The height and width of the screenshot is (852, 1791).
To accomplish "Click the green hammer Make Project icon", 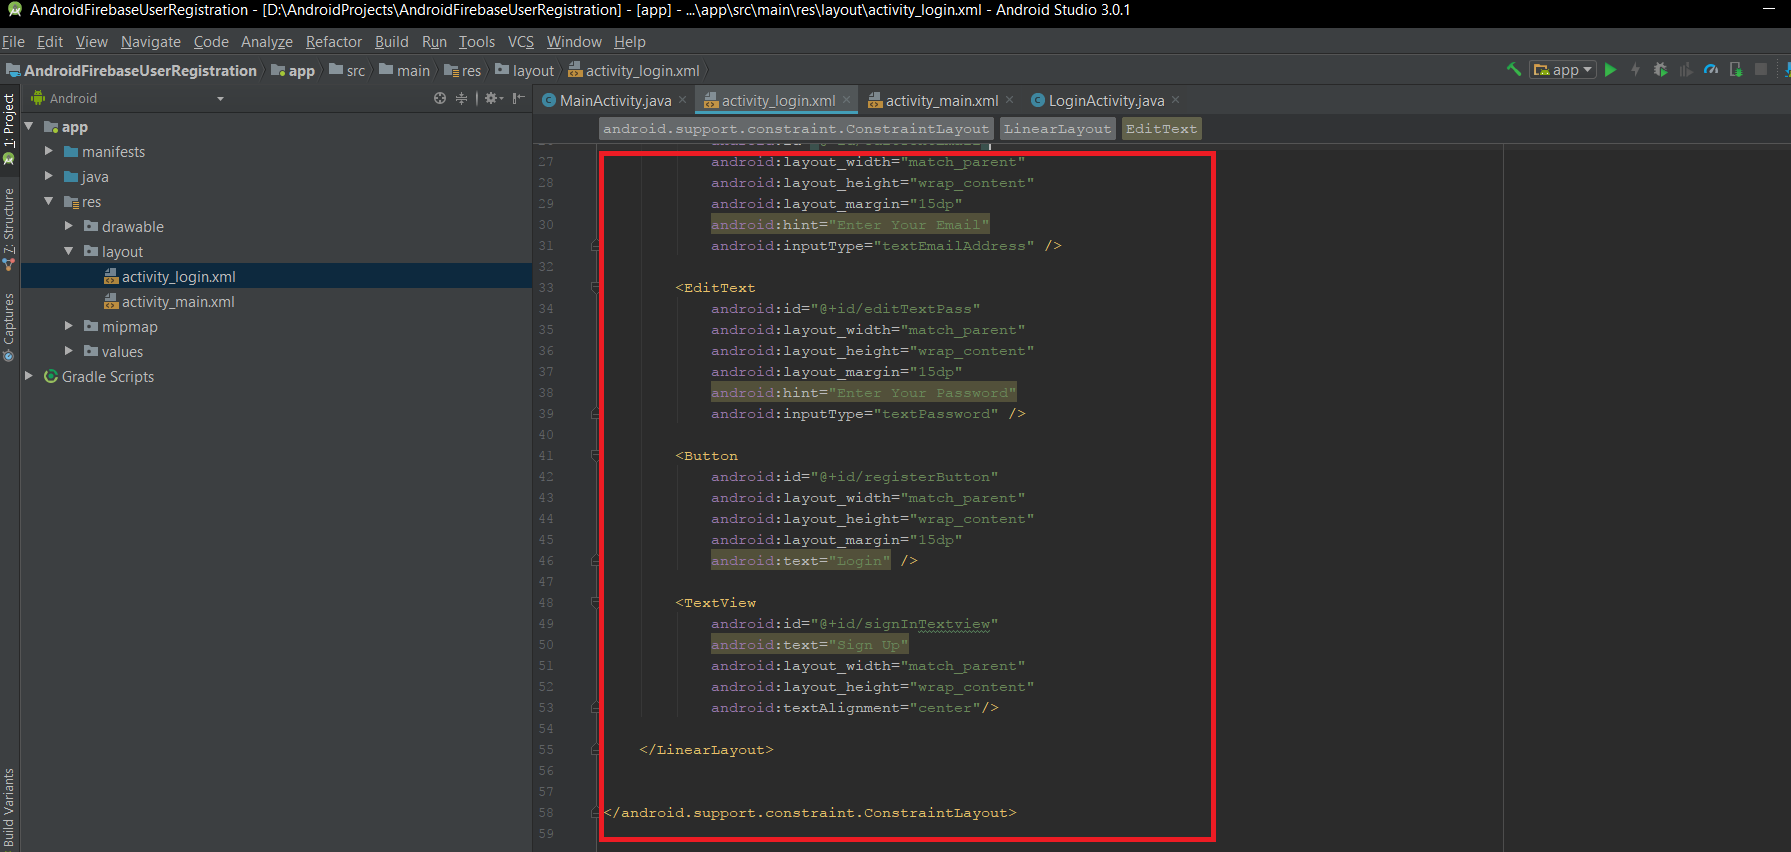I will point(1513,69).
